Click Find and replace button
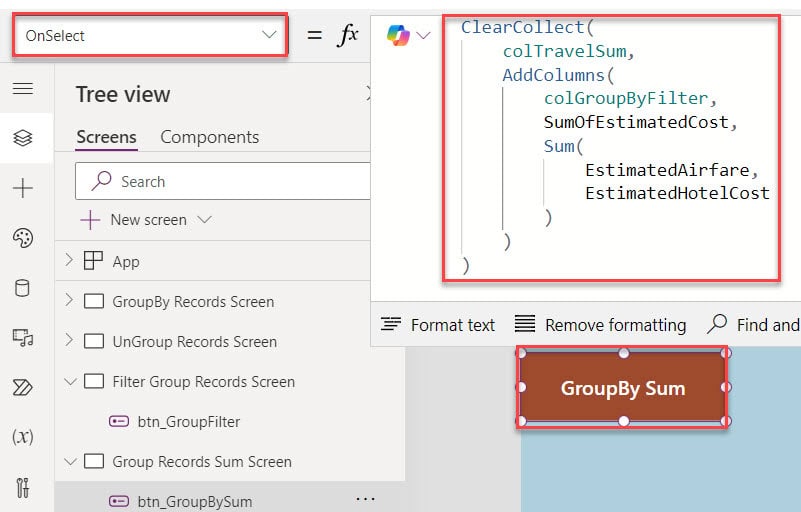Screen dimensions: 801x512 point(753,324)
